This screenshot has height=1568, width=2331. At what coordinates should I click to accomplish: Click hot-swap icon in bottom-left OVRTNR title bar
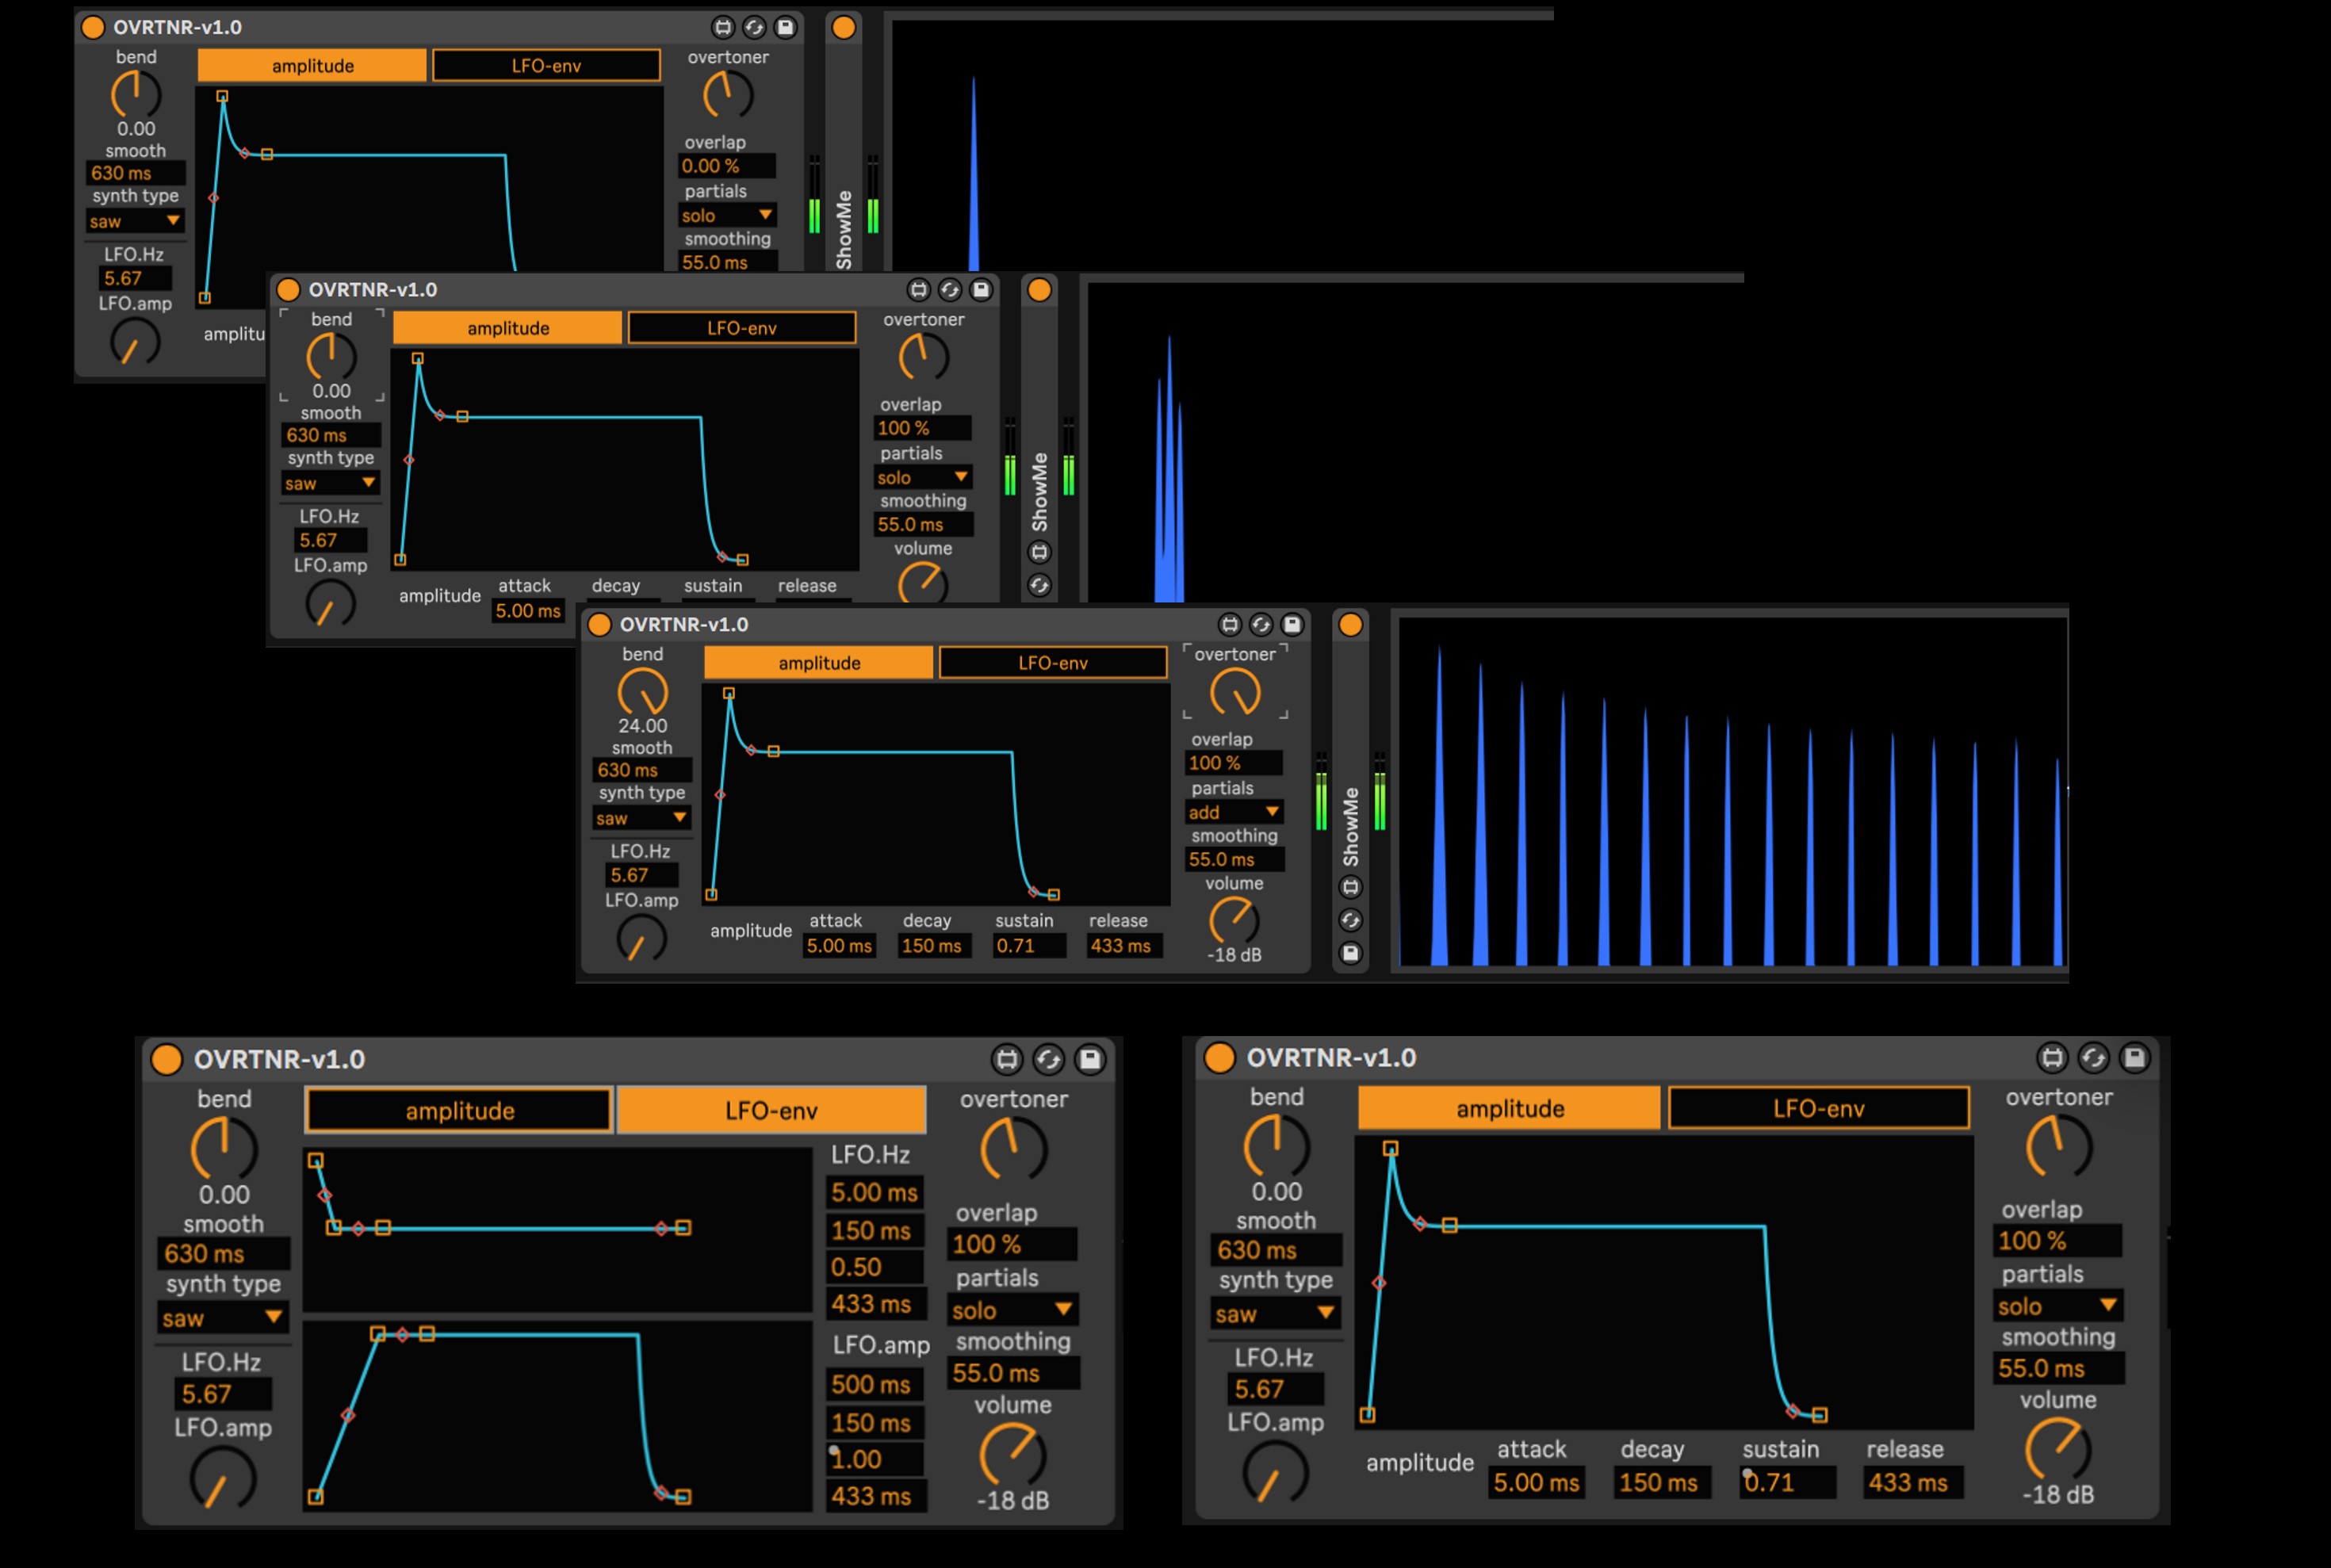[x=1048, y=1059]
